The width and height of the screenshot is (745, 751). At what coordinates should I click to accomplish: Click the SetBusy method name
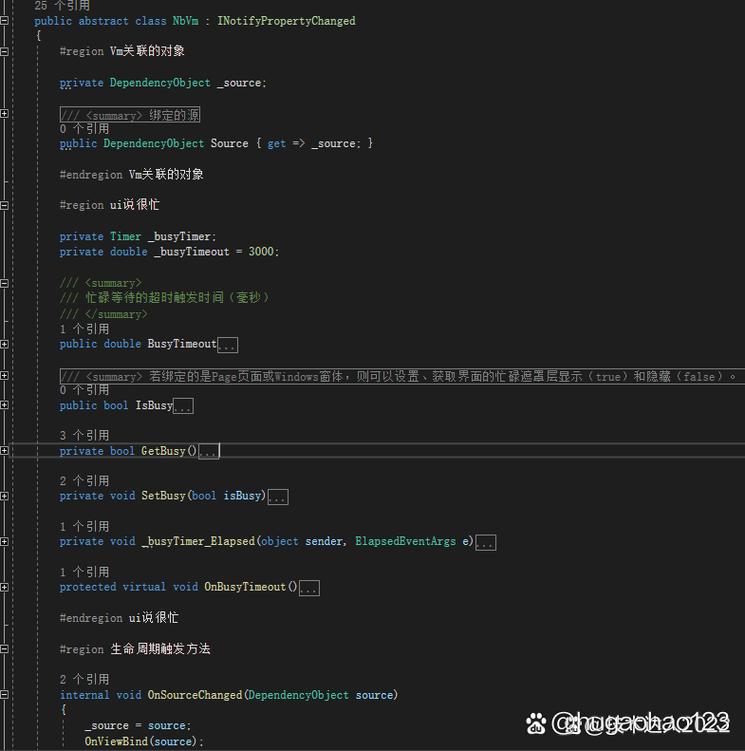pyautogui.click(x=163, y=496)
